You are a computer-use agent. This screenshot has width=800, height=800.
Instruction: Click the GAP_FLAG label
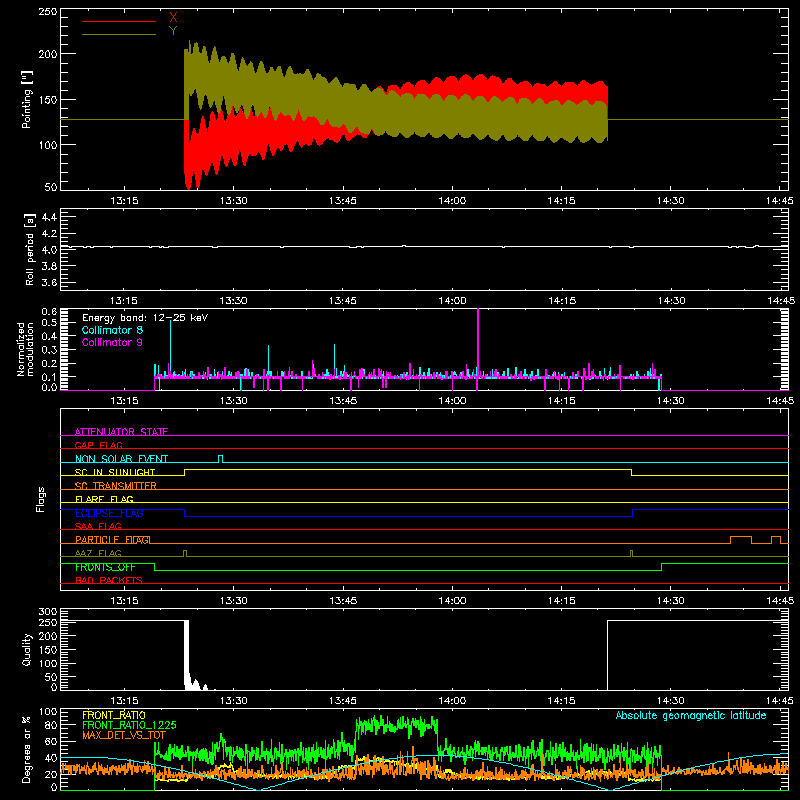tap(98, 445)
